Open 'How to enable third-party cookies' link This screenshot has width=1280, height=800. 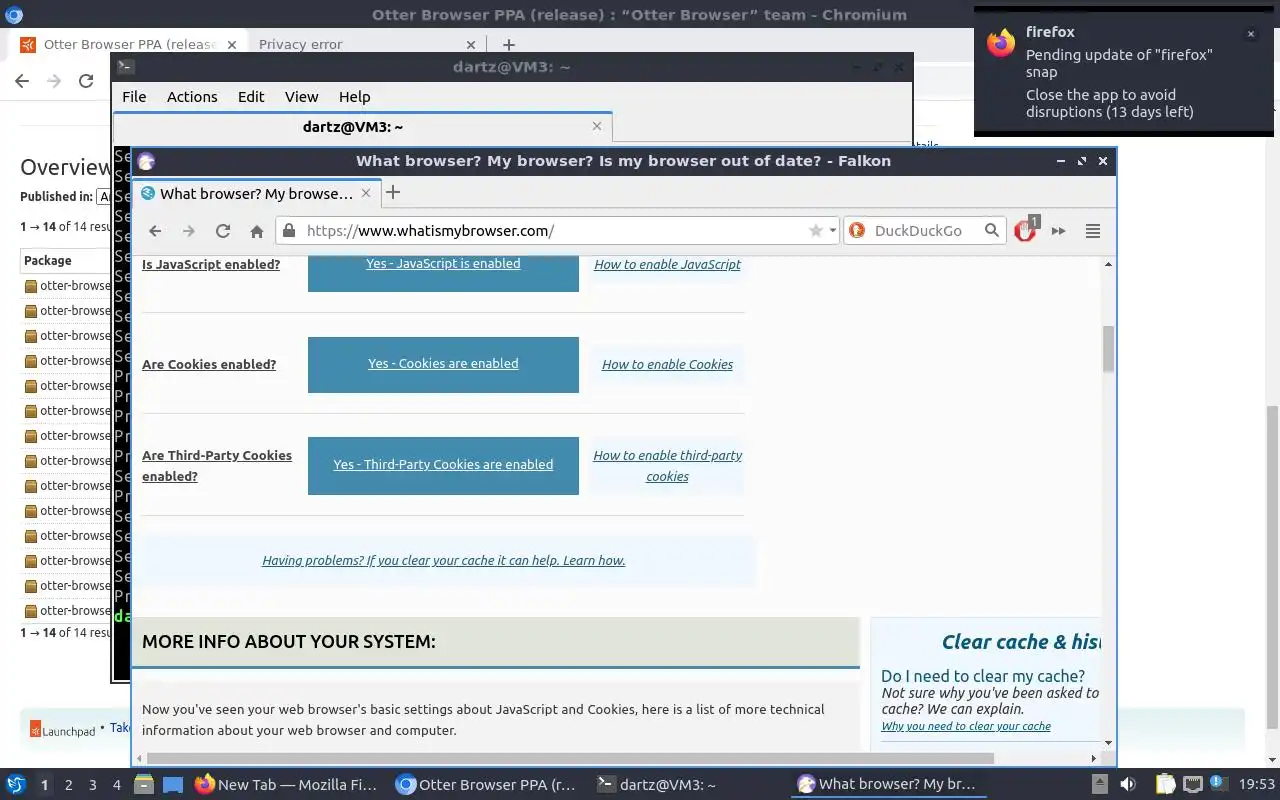click(667, 466)
